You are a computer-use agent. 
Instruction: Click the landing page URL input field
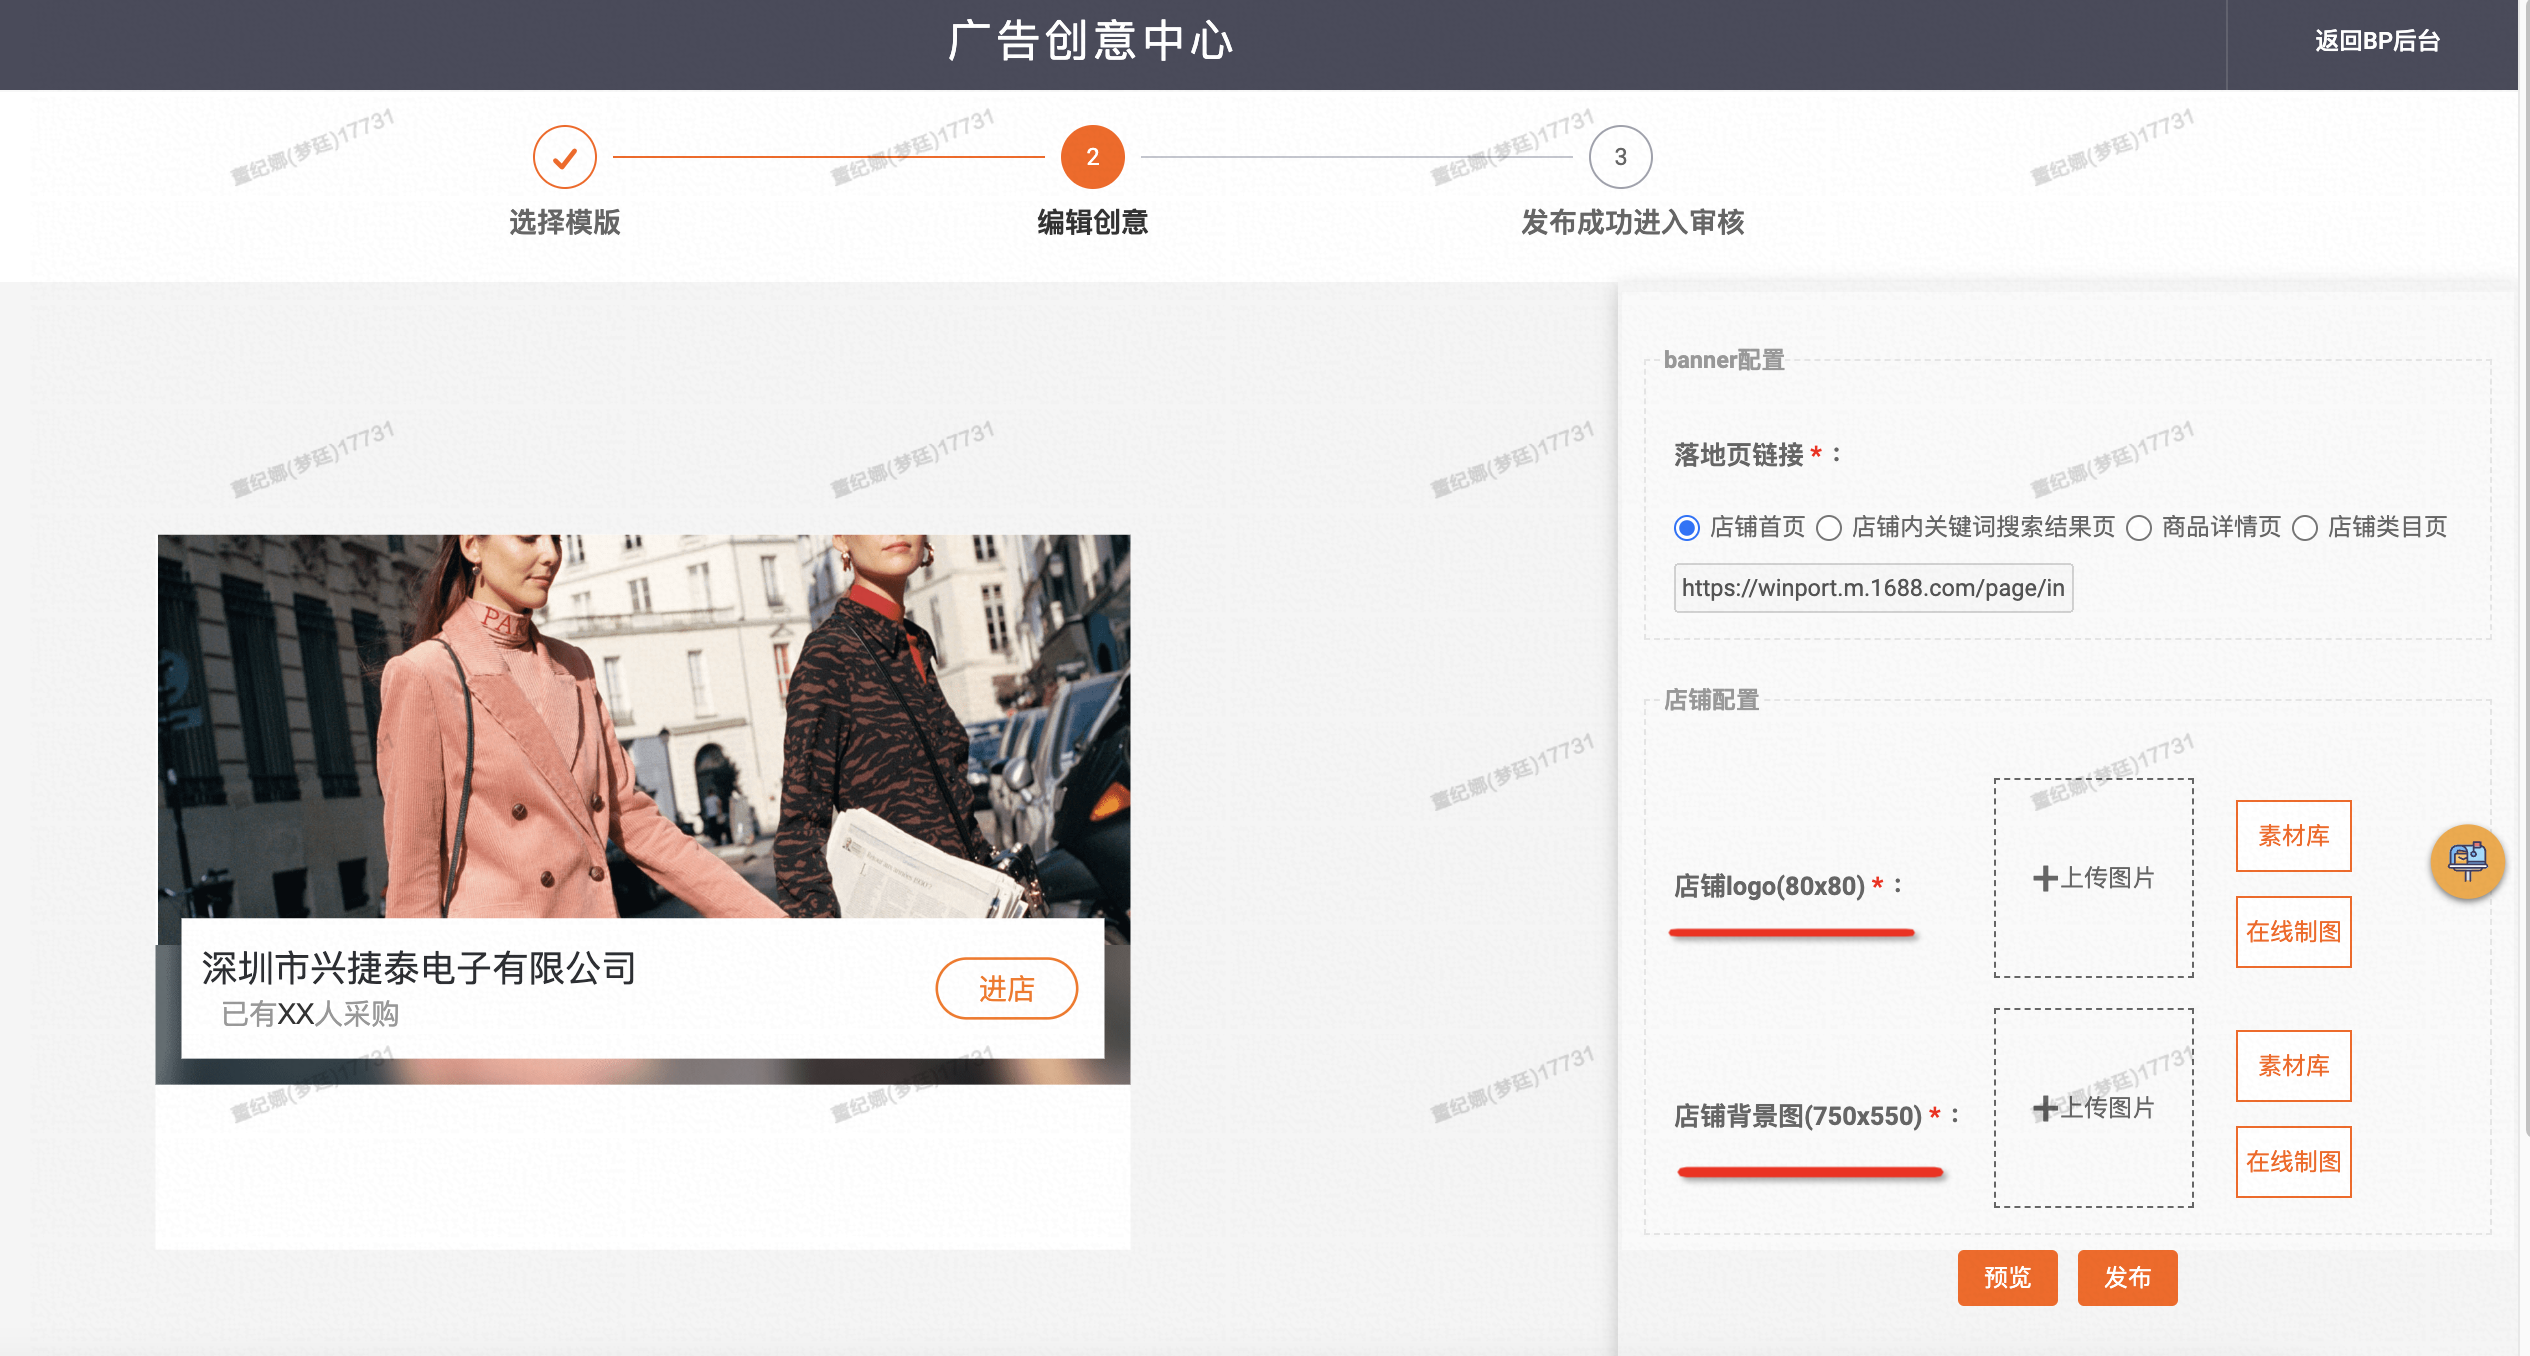click(1872, 588)
